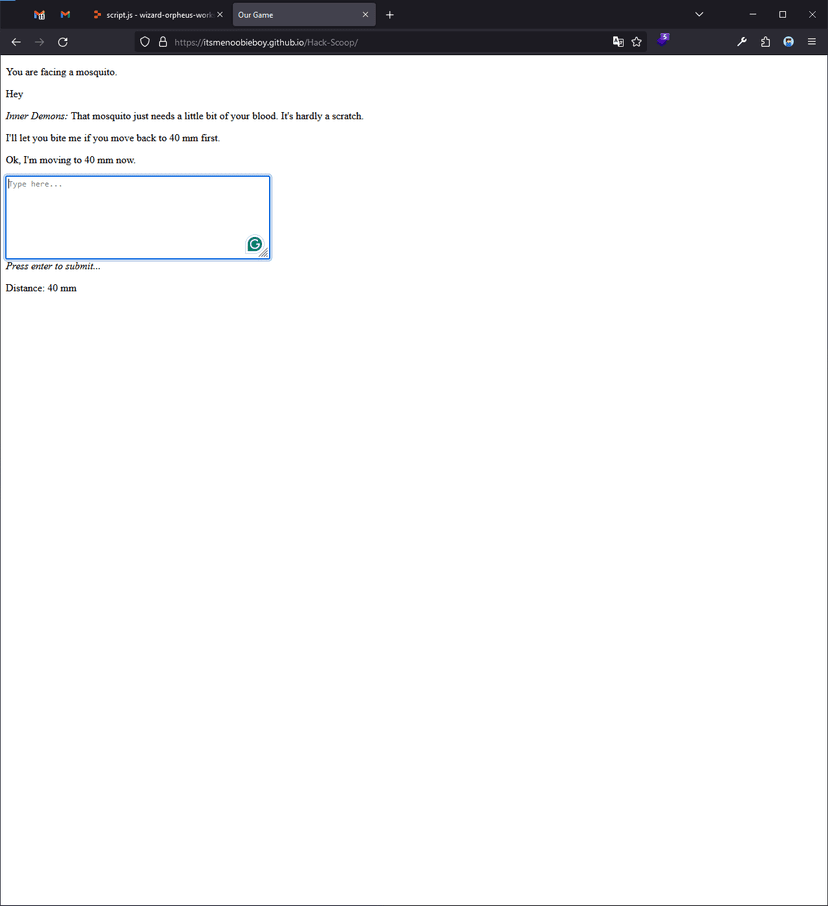Open the list all tabs dropdown

pyautogui.click(x=699, y=14)
